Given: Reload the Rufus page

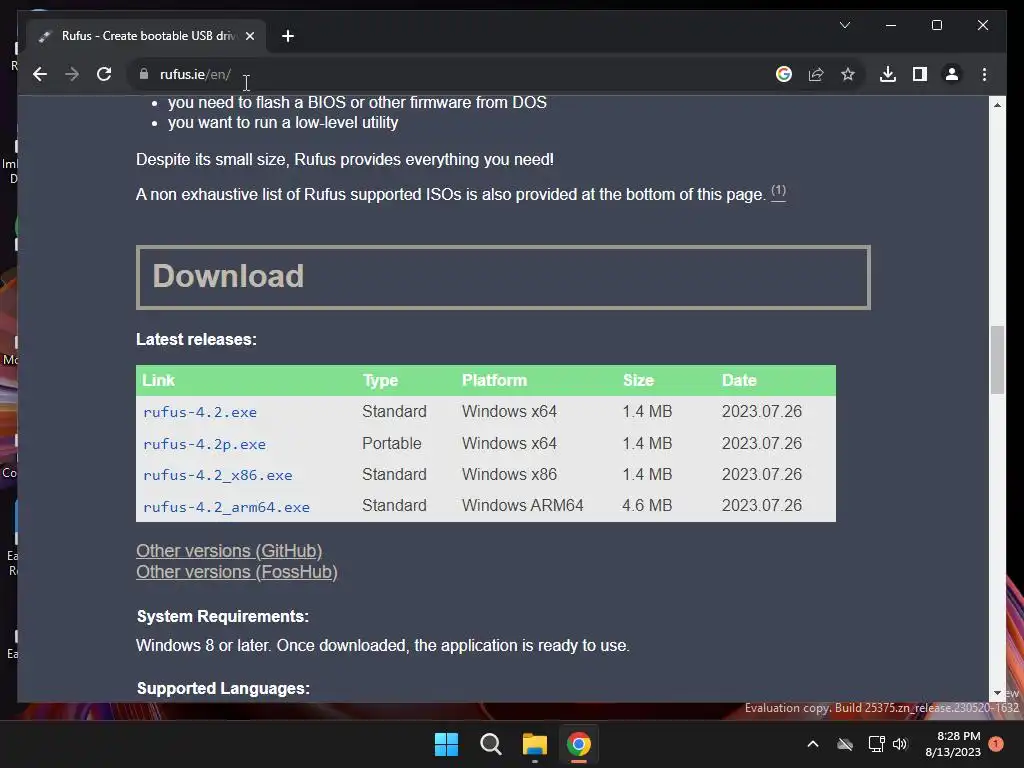Looking at the screenshot, I should [x=104, y=74].
